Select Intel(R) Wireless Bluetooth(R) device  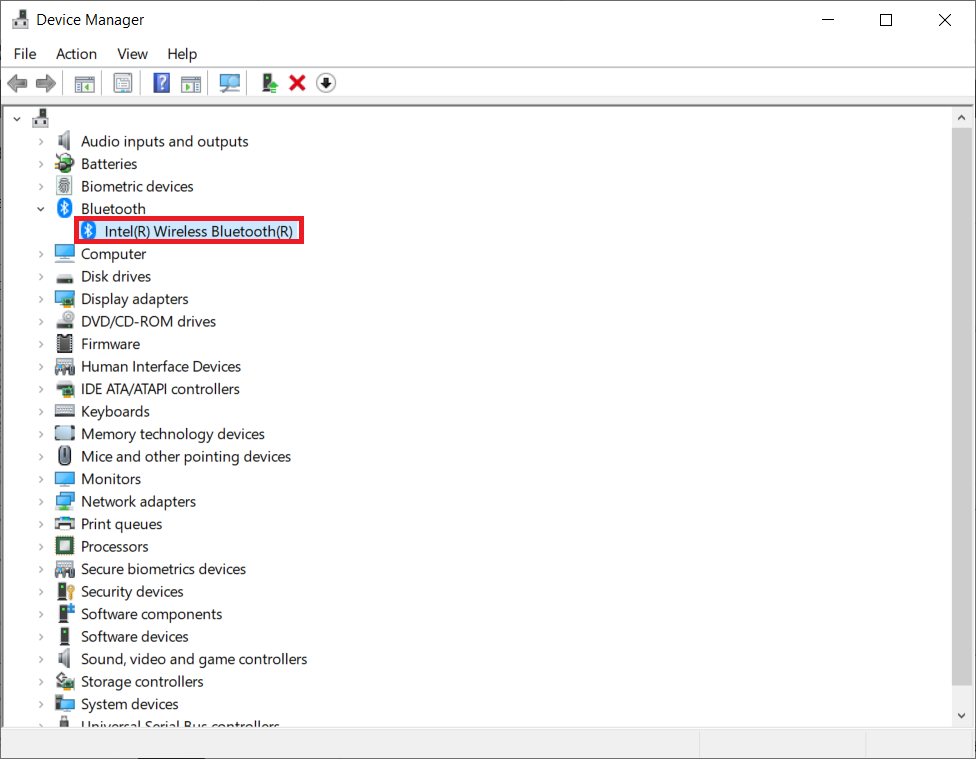coord(189,230)
